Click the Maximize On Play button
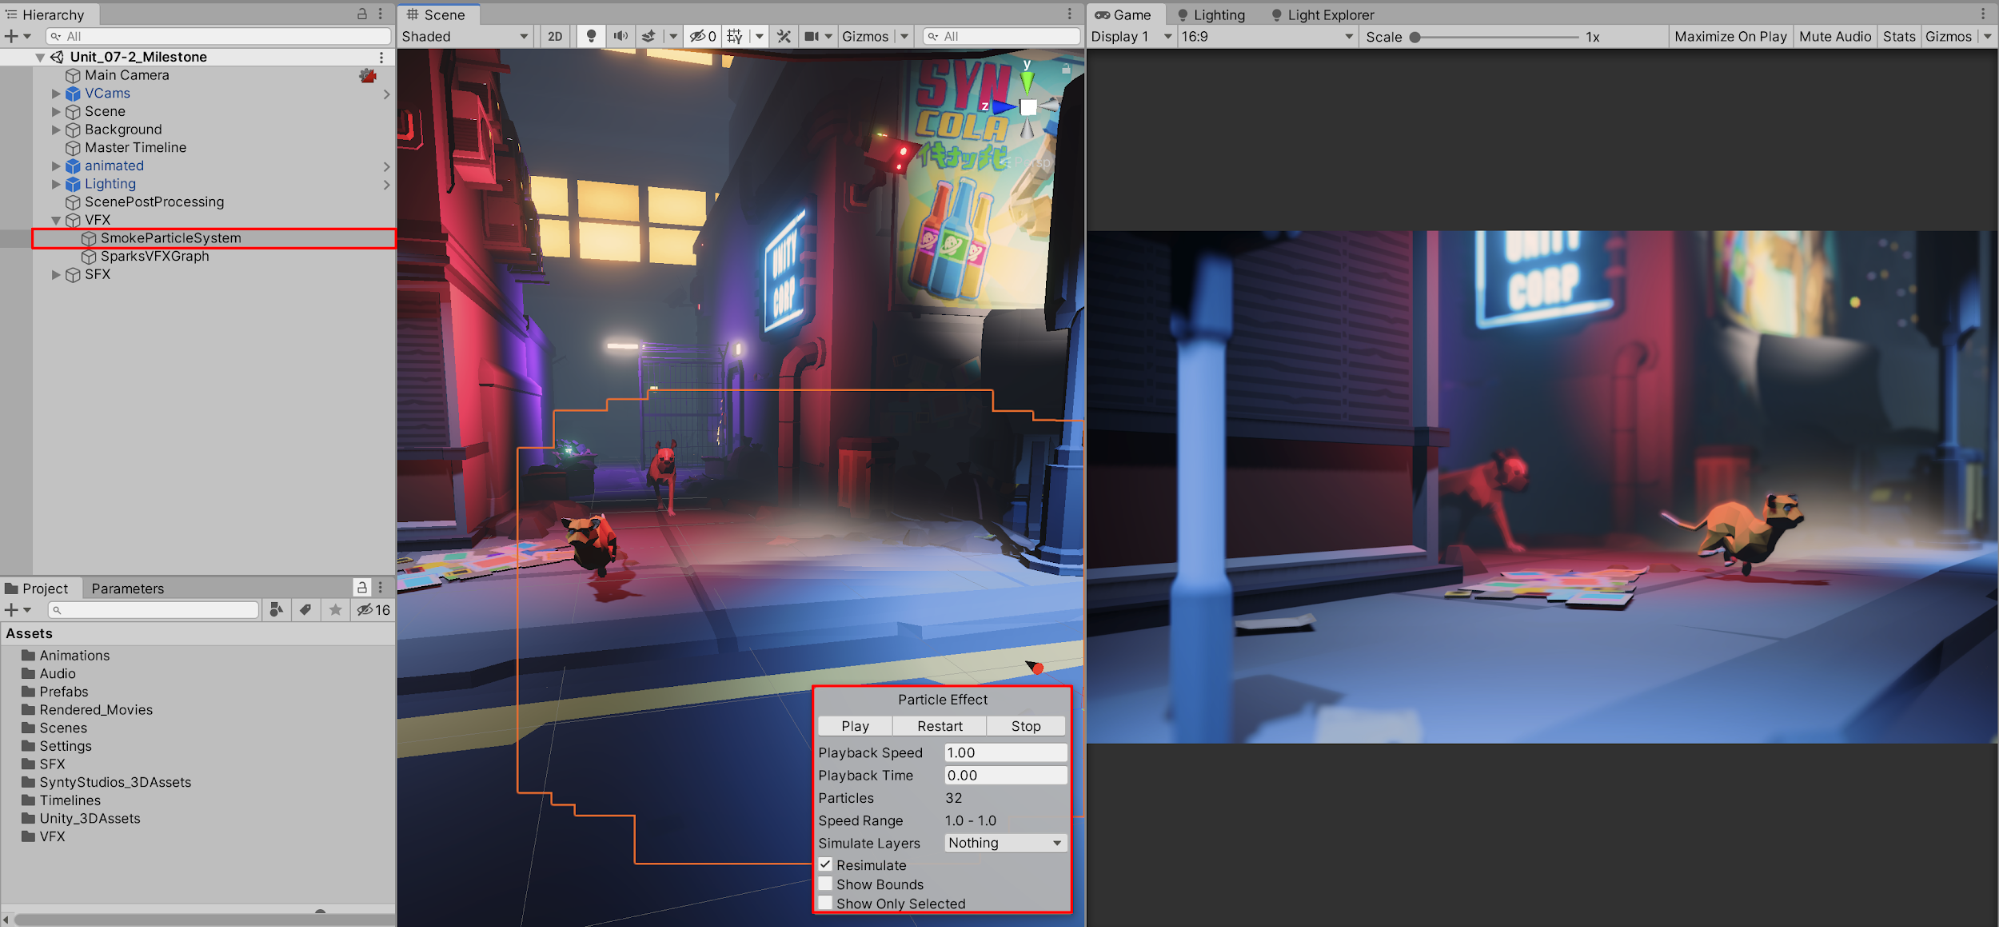Viewport: 1999px width, 927px height. click(x=1730, y=36)
